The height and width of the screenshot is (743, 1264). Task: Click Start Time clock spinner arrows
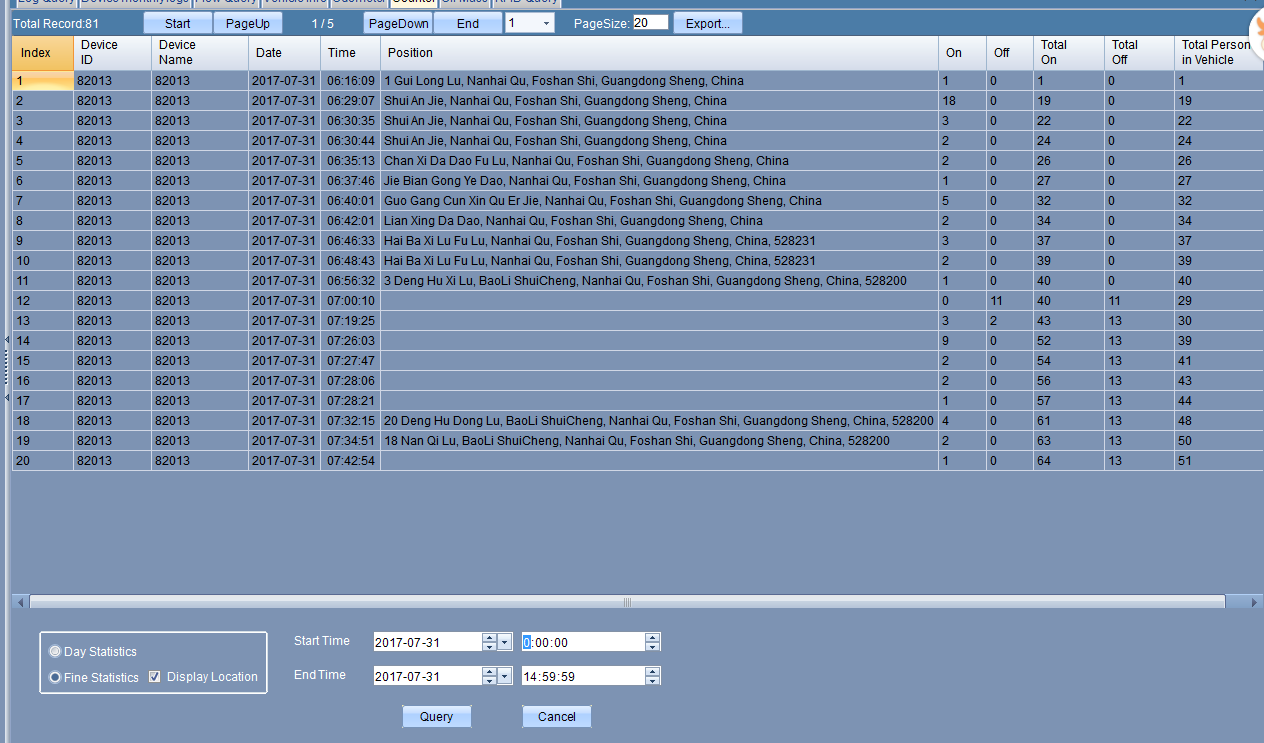pos(652,642)
